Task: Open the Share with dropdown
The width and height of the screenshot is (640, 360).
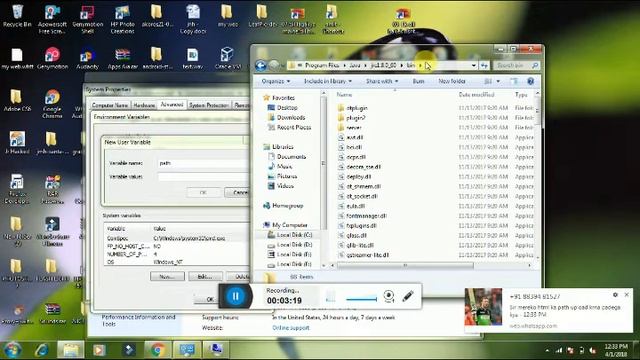Action: (382, 81)
